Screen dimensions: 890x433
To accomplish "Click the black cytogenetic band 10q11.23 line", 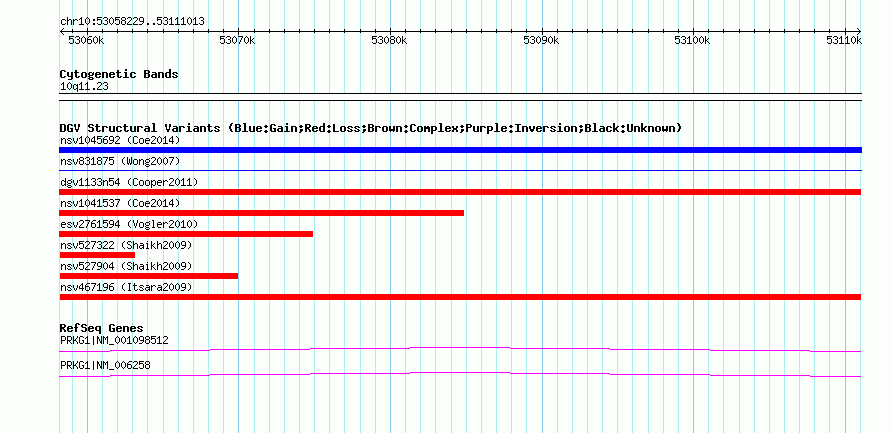I will 460,97.
